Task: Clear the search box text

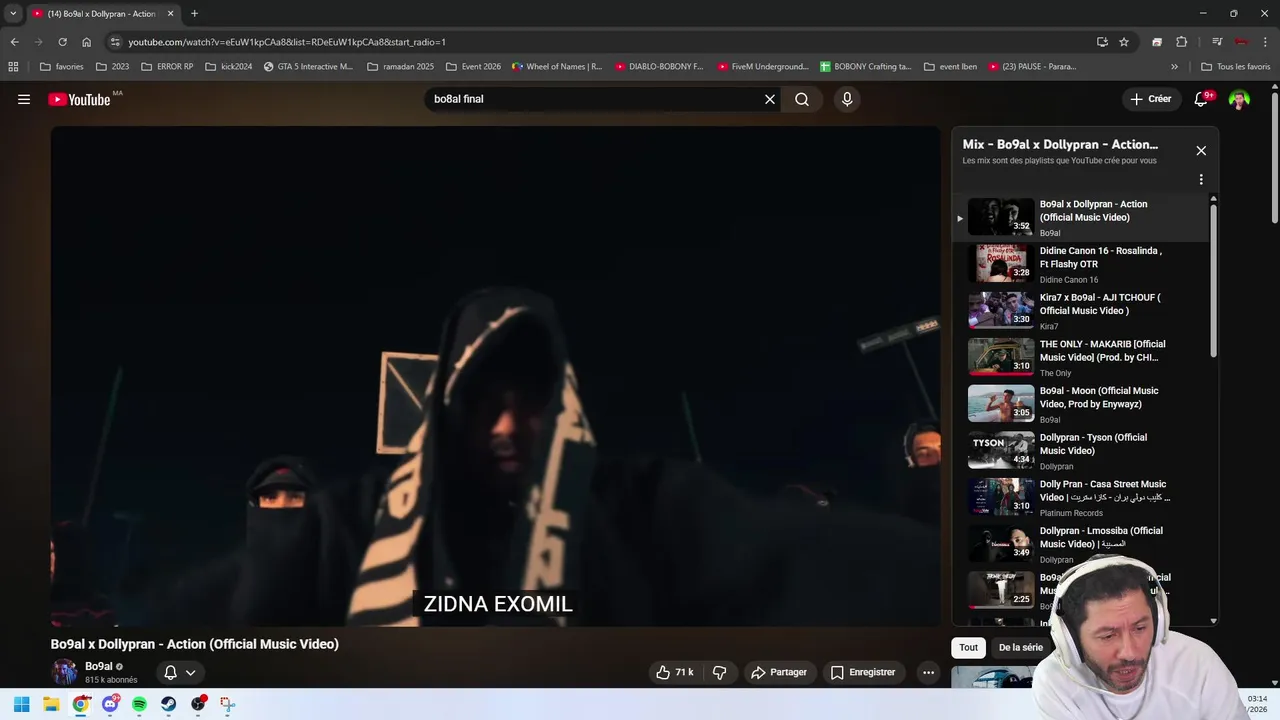Action: tap(770, 99)
